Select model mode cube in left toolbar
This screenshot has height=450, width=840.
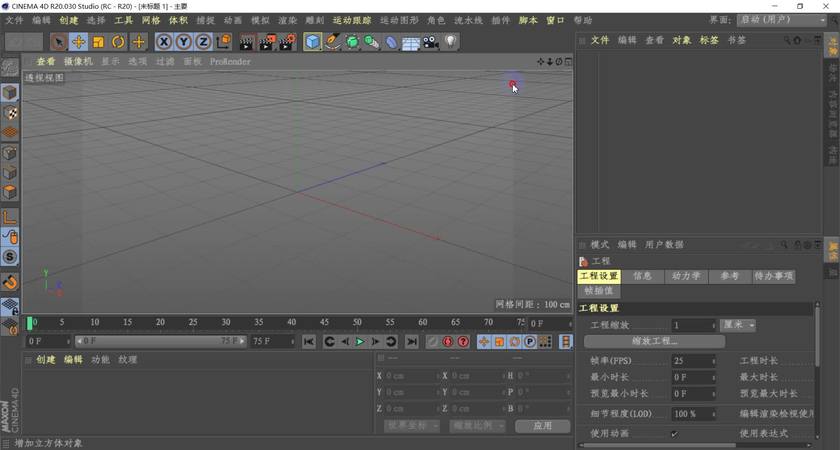[x=10, y=93]
